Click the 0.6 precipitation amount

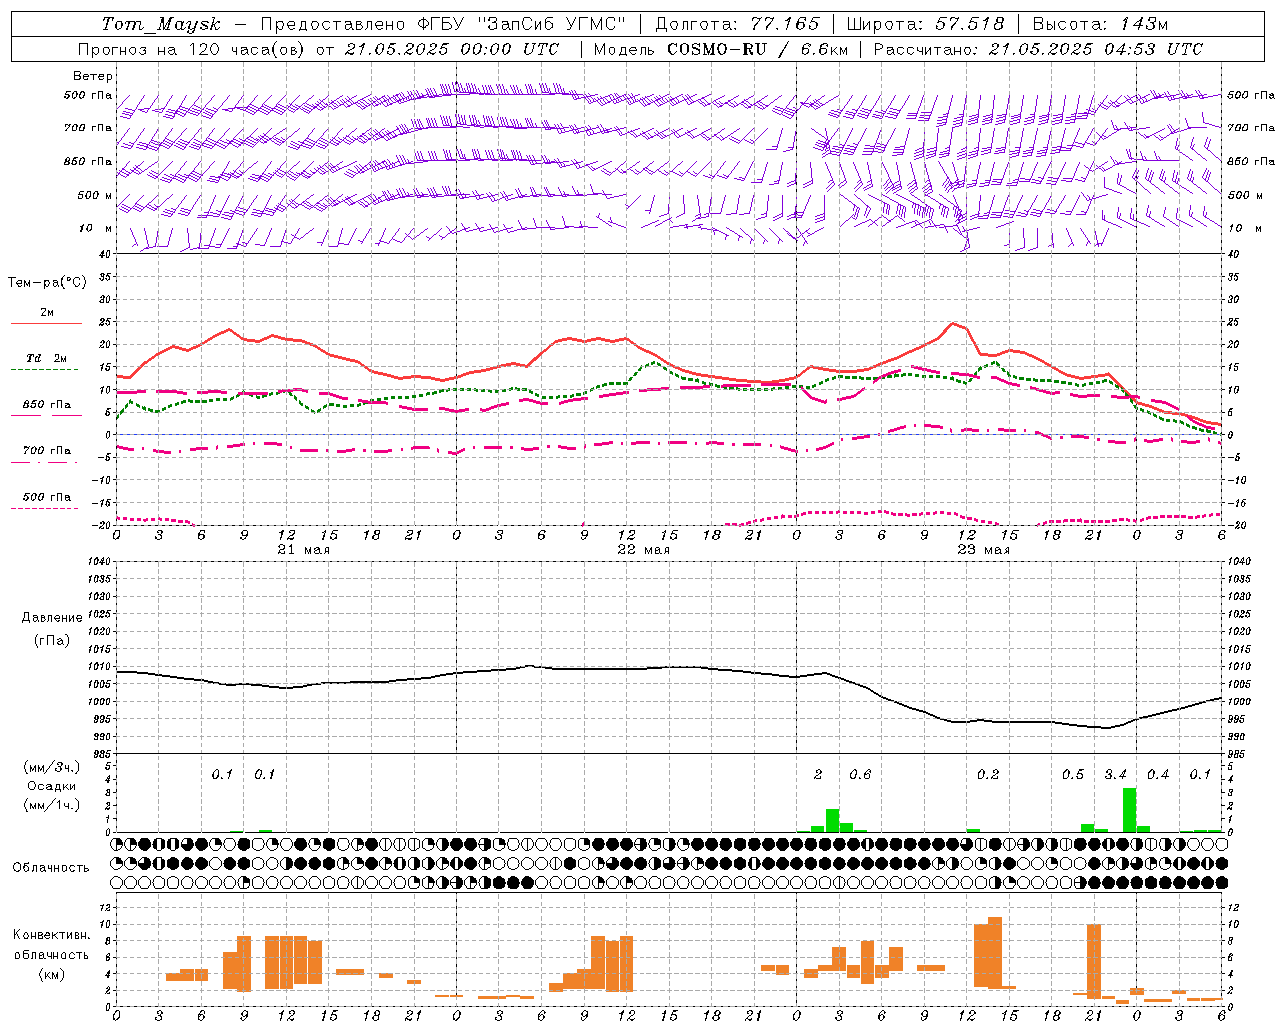[860, 774]
